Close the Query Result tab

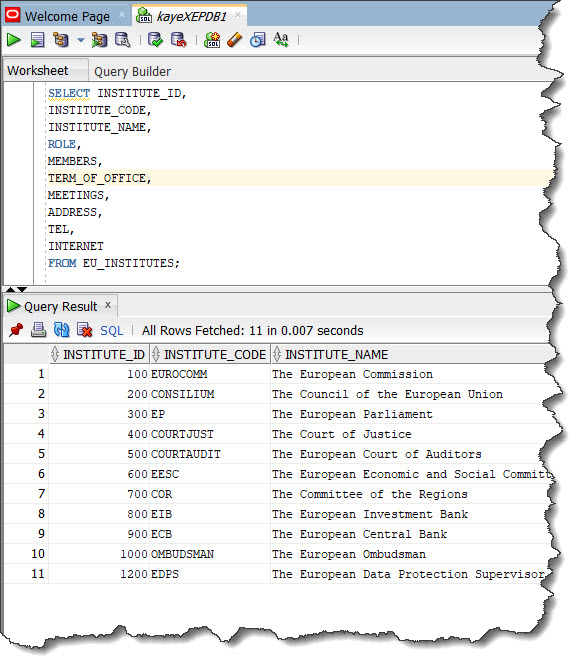(108, 305)
